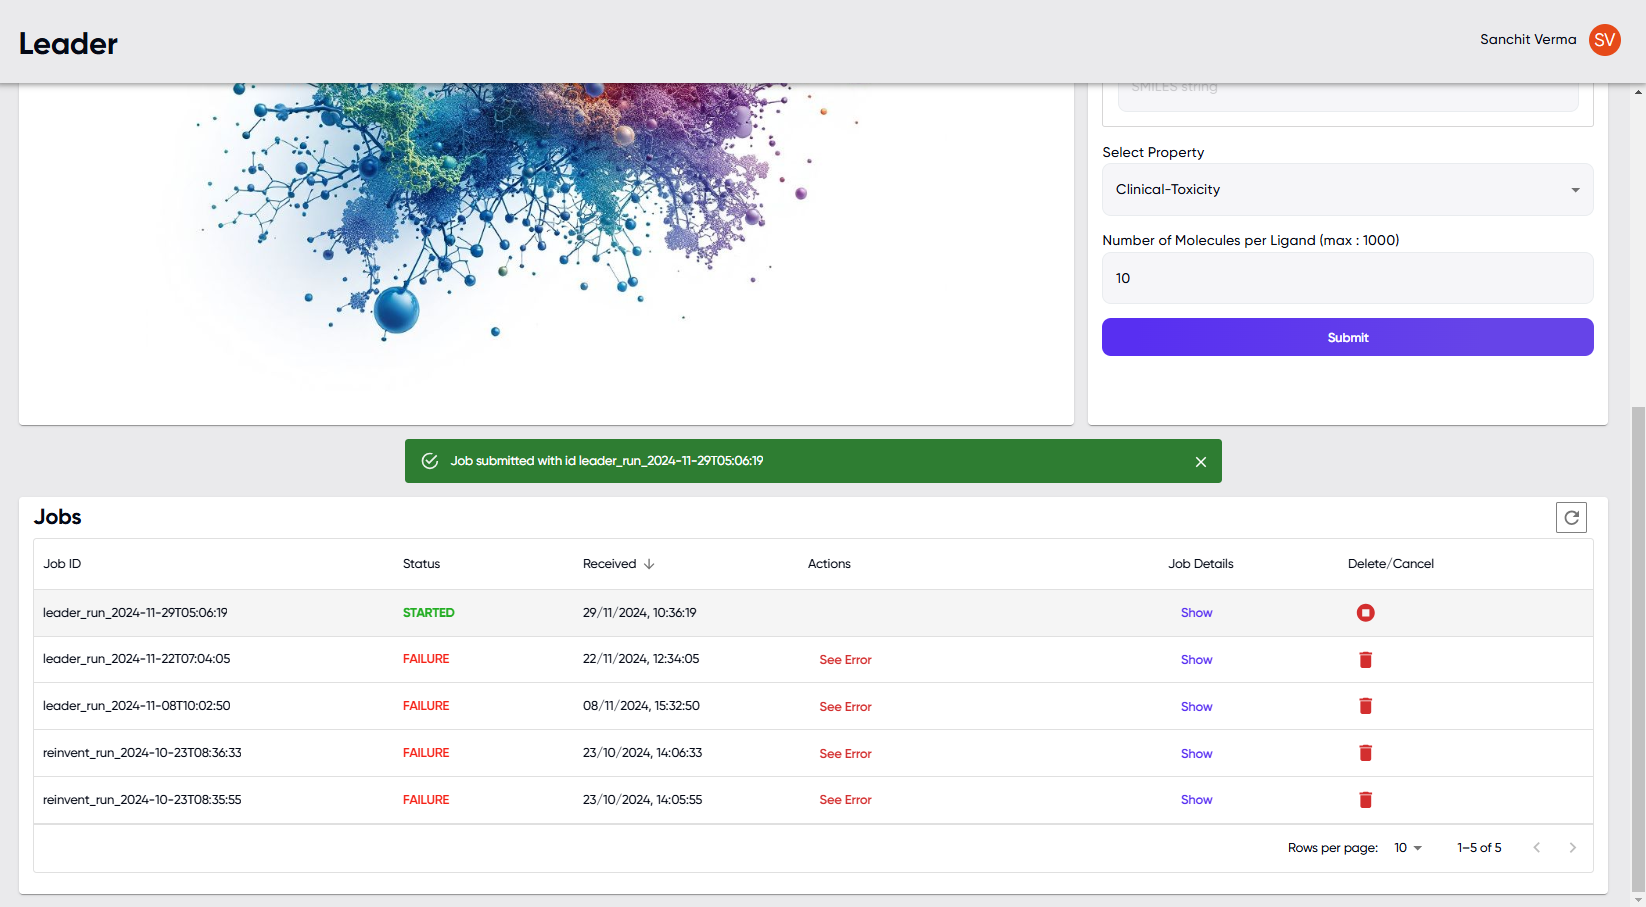Viewport: 1646px width, 907px height.
Task: See Error for leader_run_2024-11-08T10:02:50
Action: pos(845,707)
